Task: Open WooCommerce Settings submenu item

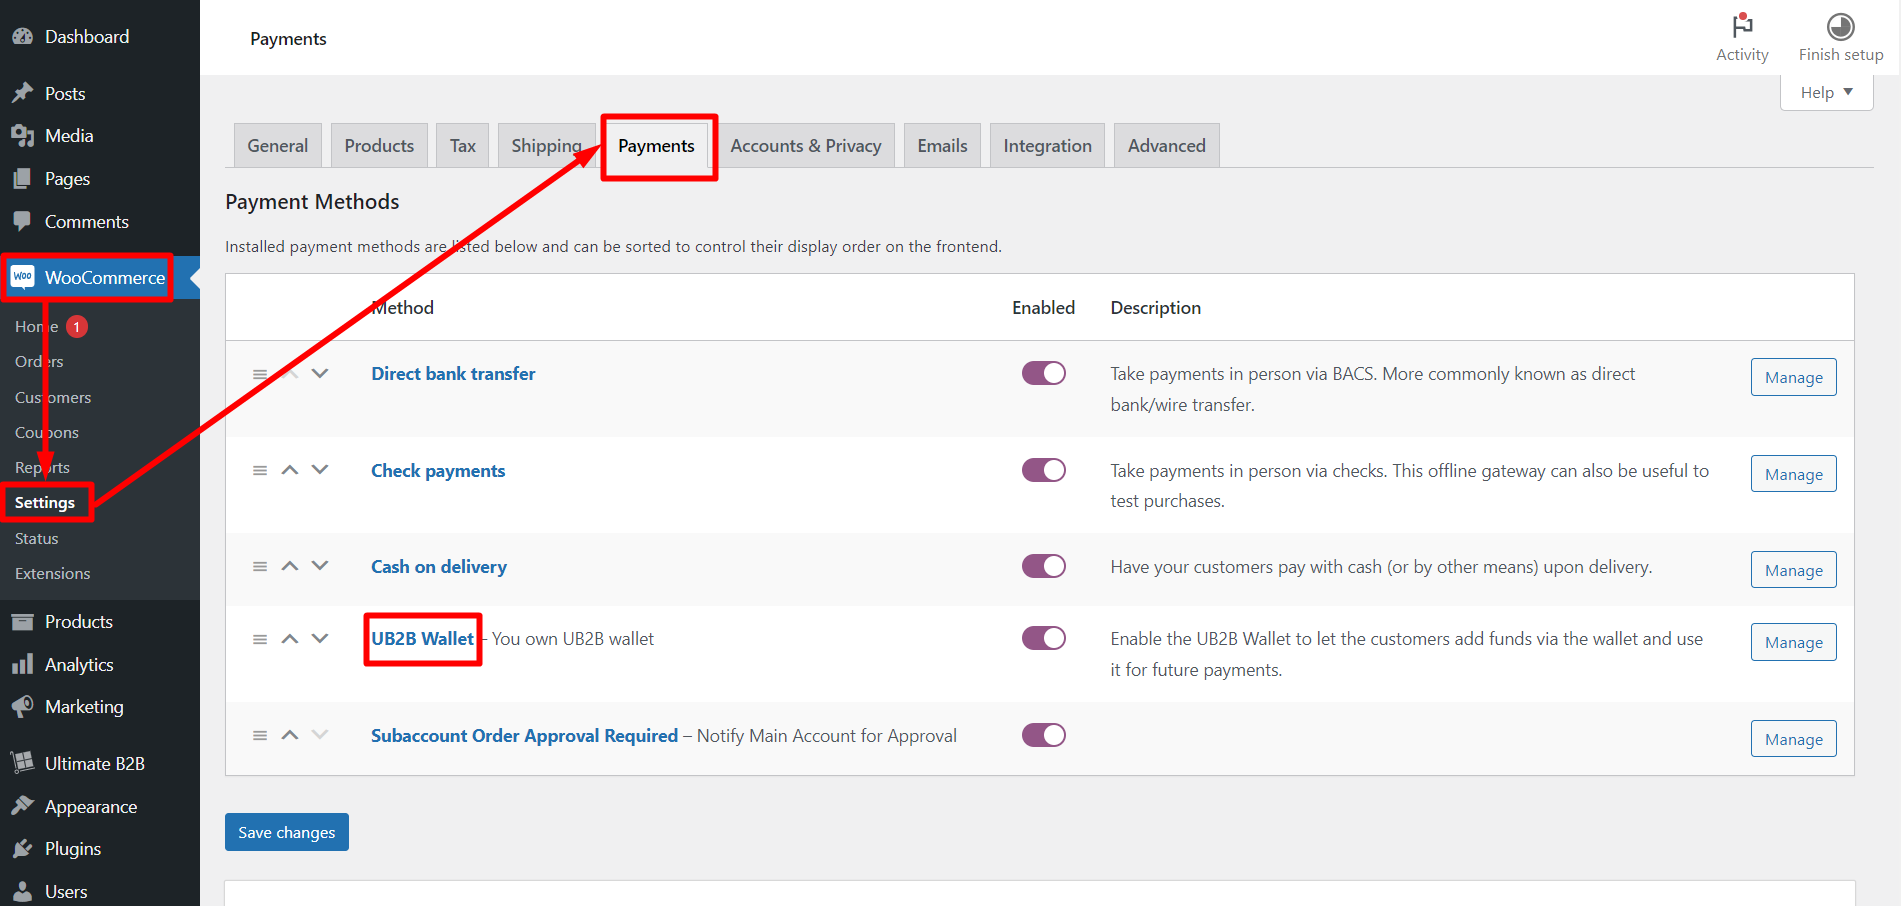Action: click(x=45, y=502)
